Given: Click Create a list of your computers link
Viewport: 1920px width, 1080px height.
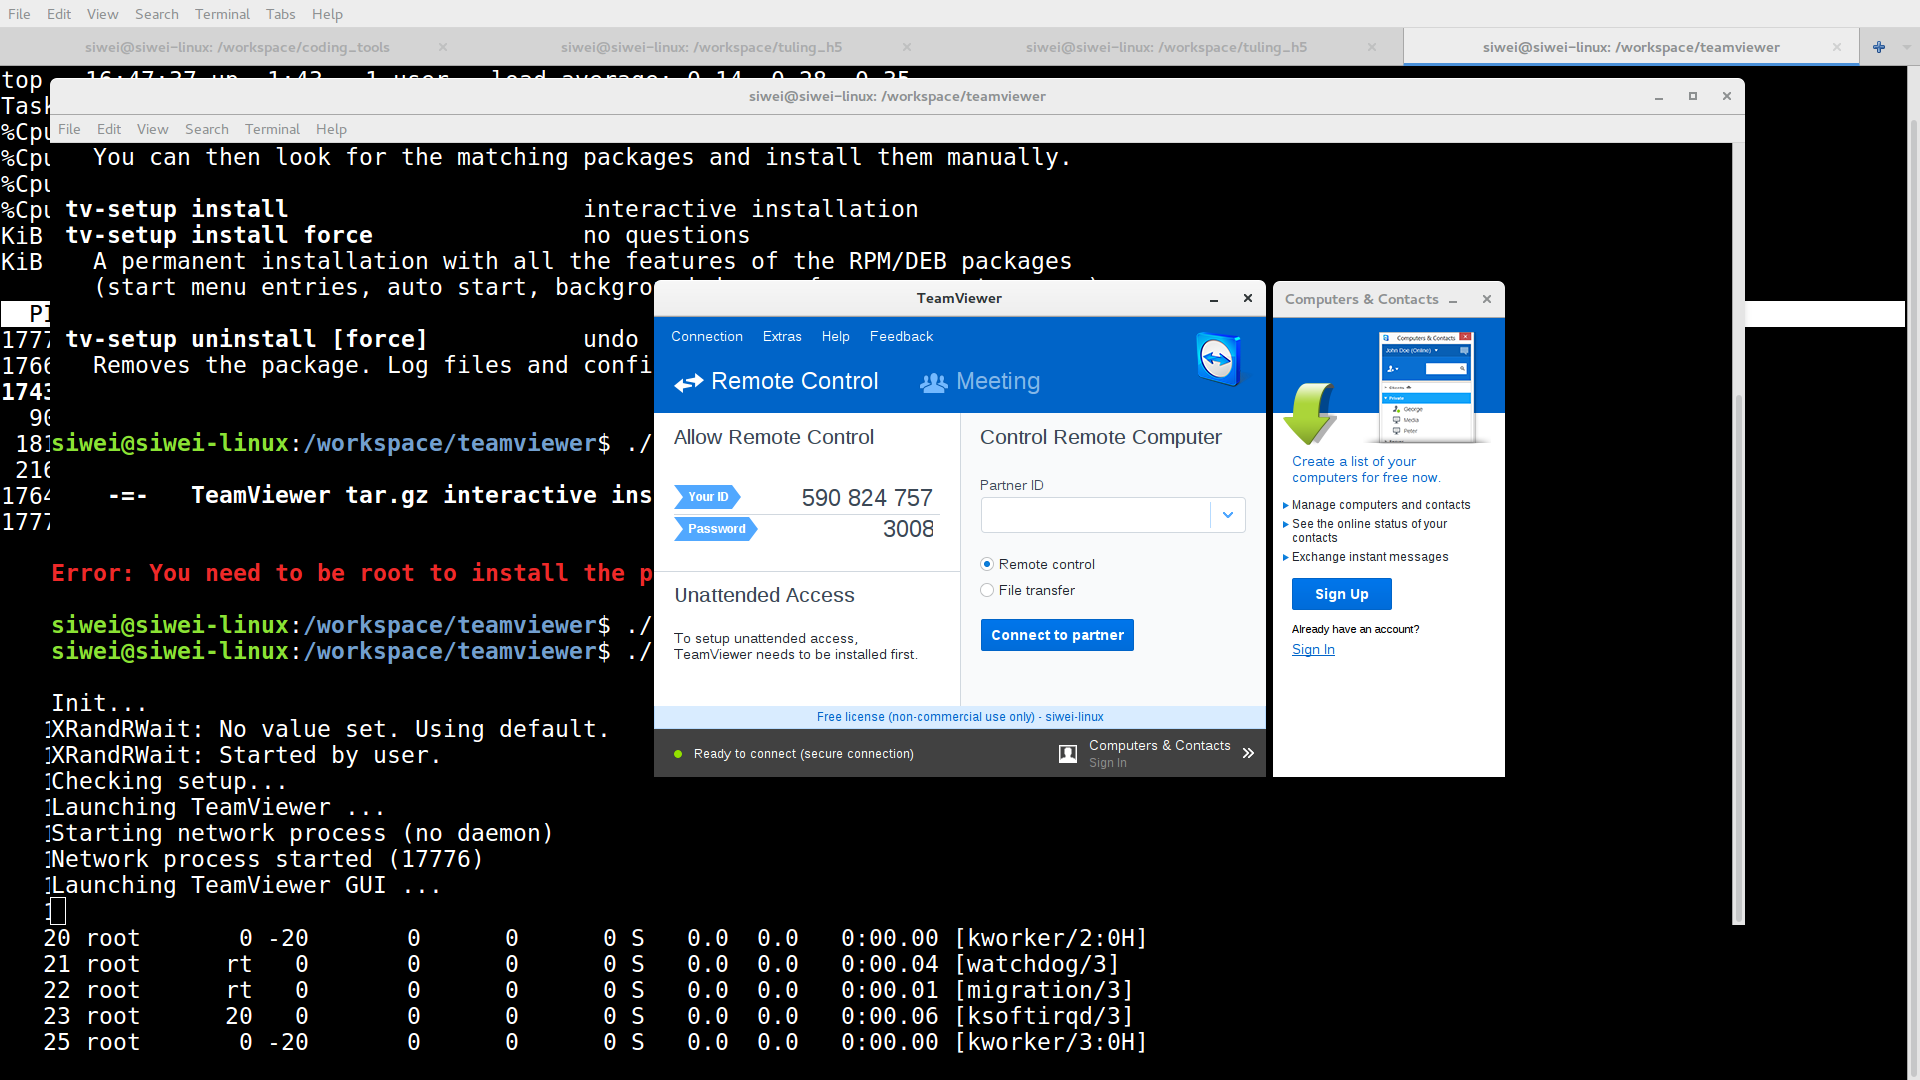Looking at the screenshot, I should [x=1365, y=470].
